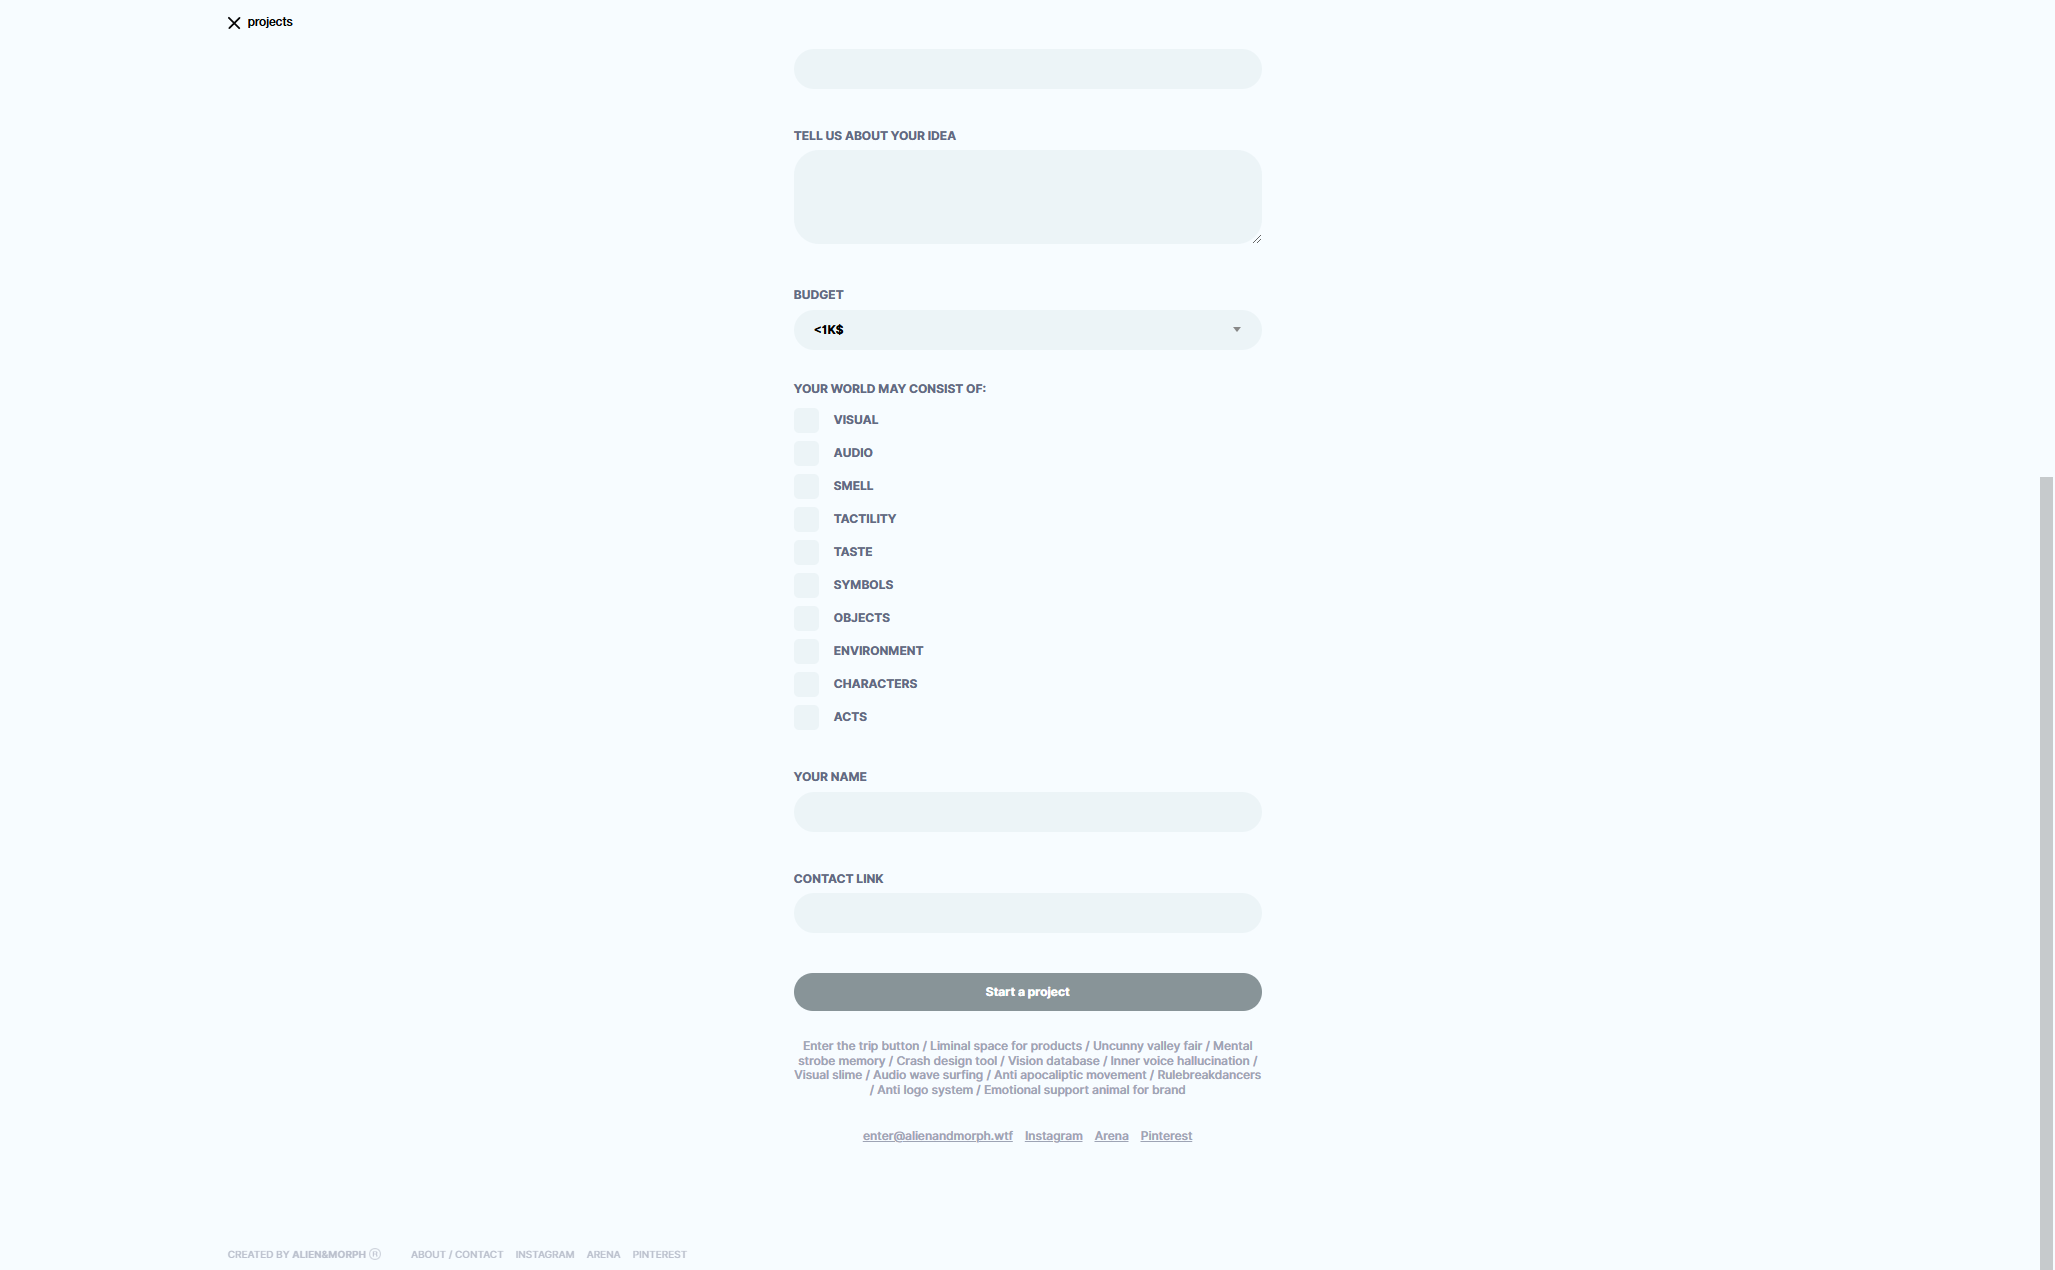Click the Pinterest social icon

point(1165,1135)
